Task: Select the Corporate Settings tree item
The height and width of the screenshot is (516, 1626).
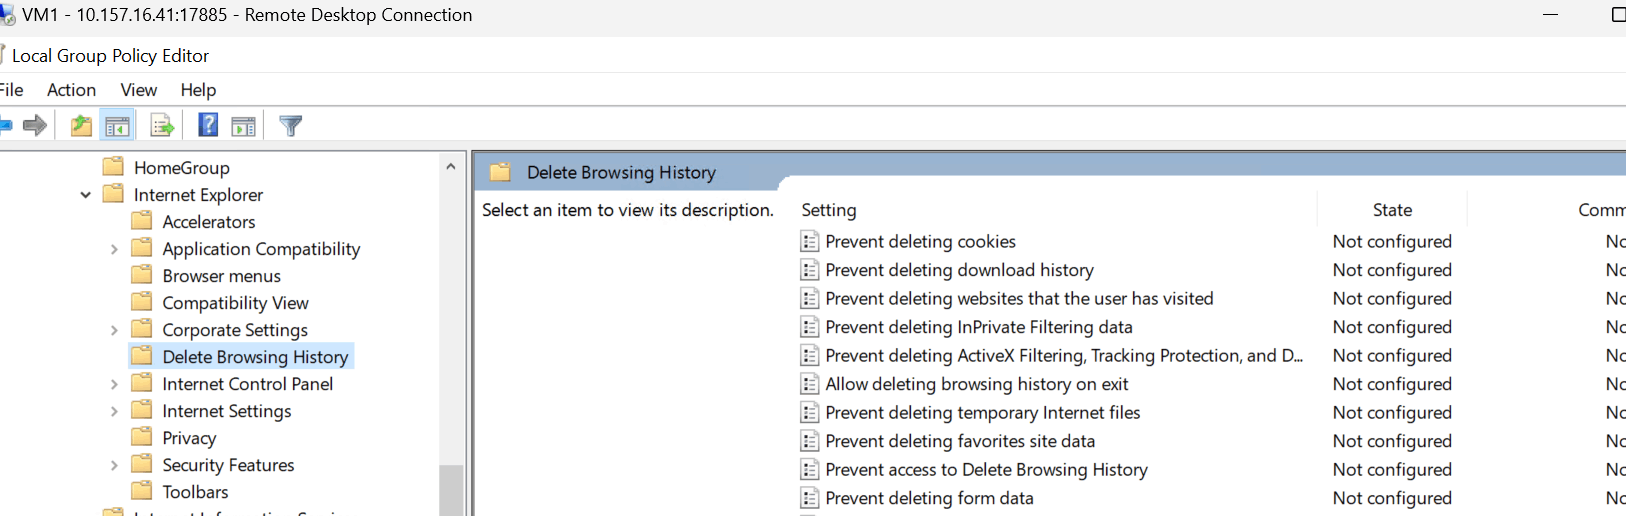Action: (235, 330)
